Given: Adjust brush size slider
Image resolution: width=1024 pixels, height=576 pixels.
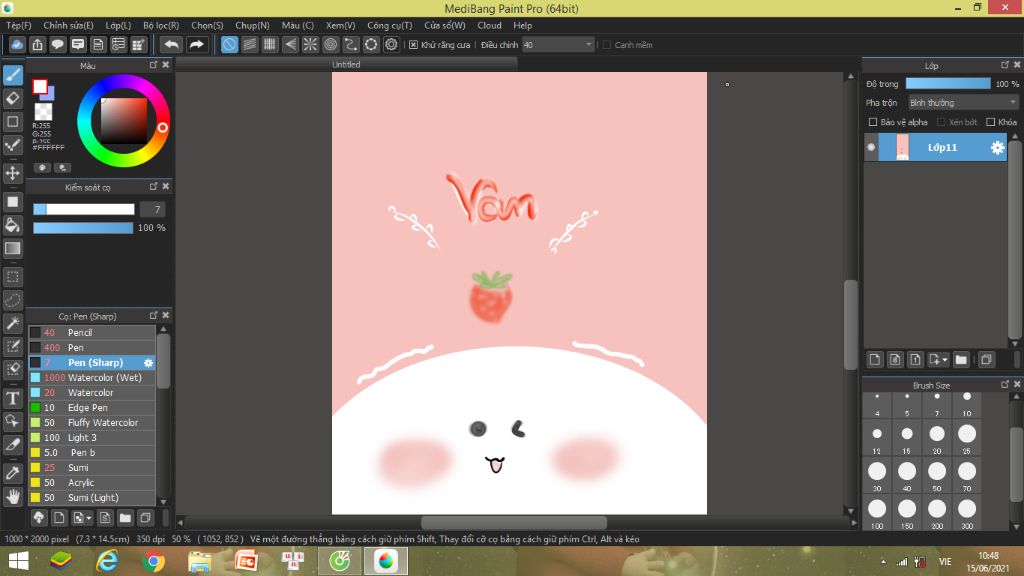Looking at the screenshot, I should [x=84, y=209].
